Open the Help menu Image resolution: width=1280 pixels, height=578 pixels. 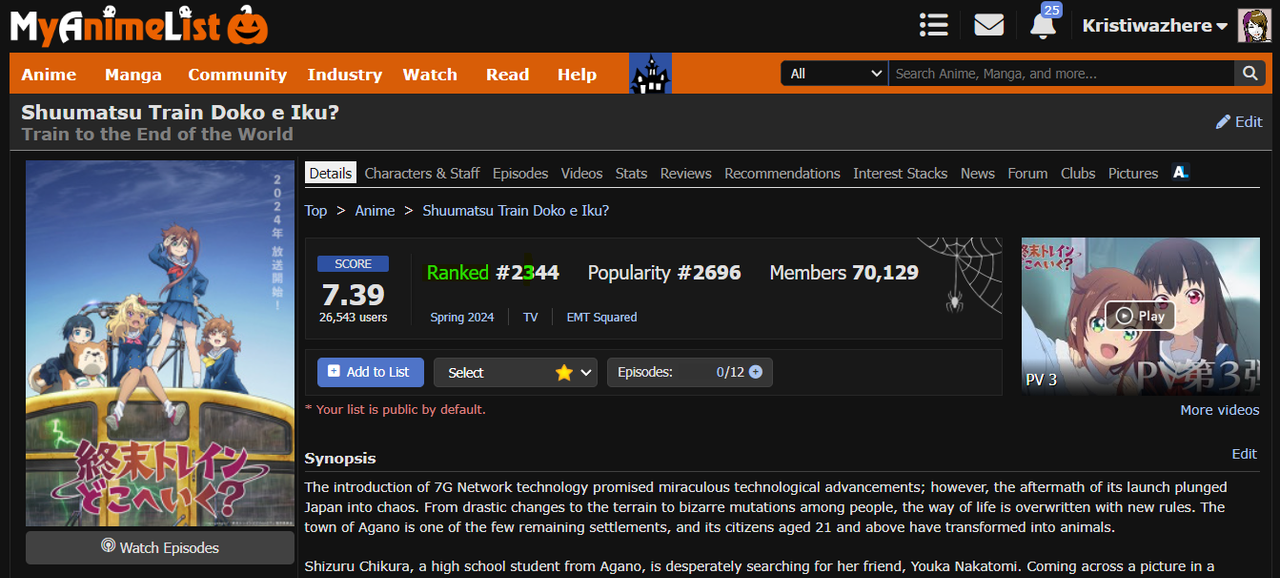577,74
